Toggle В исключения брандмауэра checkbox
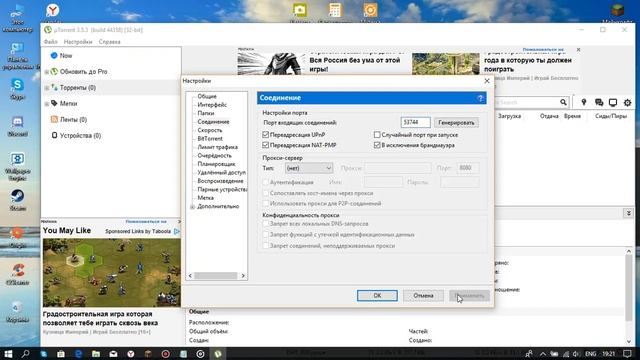The height and width of the screenshot is (360, 640). click(x=377, y=145)
